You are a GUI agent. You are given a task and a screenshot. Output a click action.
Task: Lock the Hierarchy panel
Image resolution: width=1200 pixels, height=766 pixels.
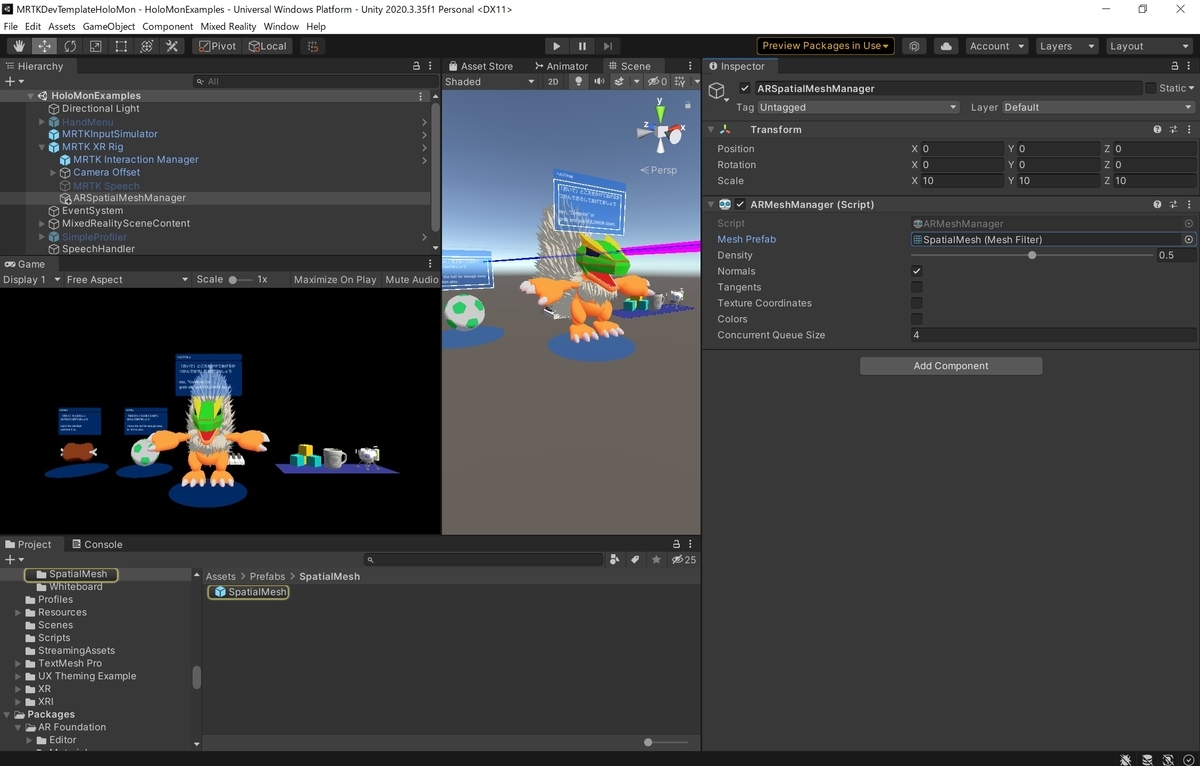416,66
